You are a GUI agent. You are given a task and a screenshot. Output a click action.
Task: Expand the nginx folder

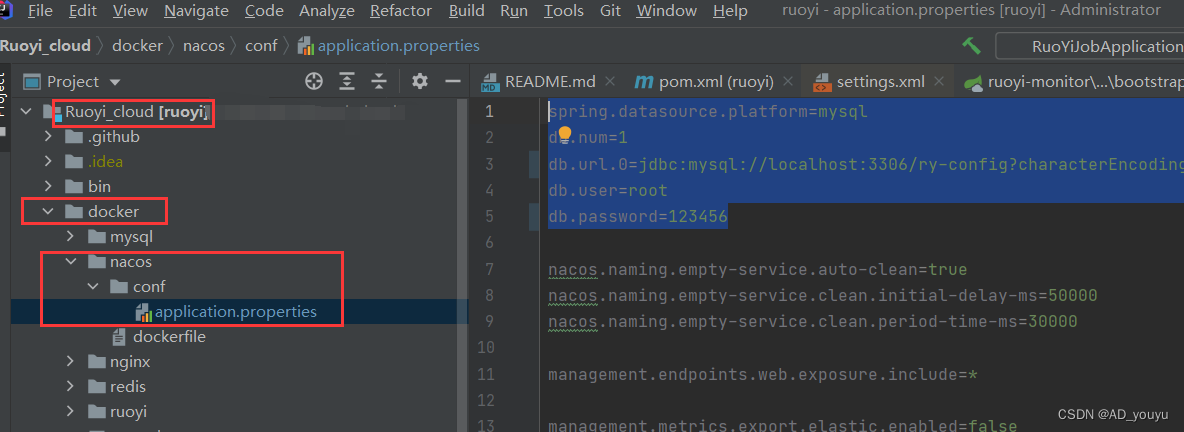pyautogui.click(x=70, y=362)
